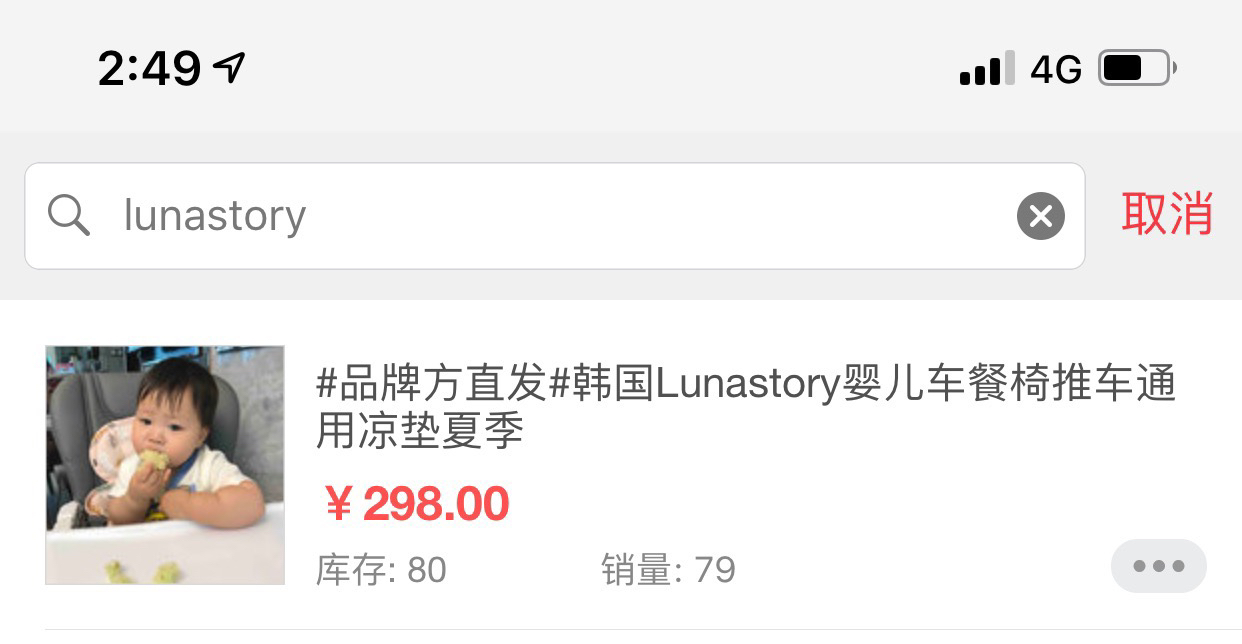Open the Lunastory product title link
The image size is (1242, 644).
tap(746, 408)
